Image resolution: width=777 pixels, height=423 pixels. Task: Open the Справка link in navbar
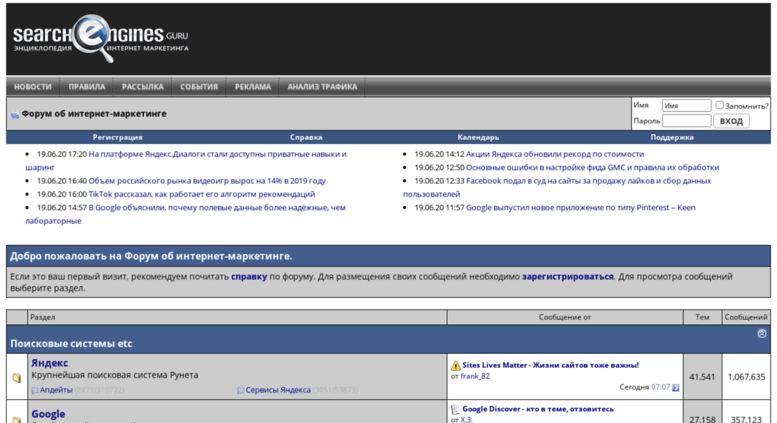coord(306,137)
